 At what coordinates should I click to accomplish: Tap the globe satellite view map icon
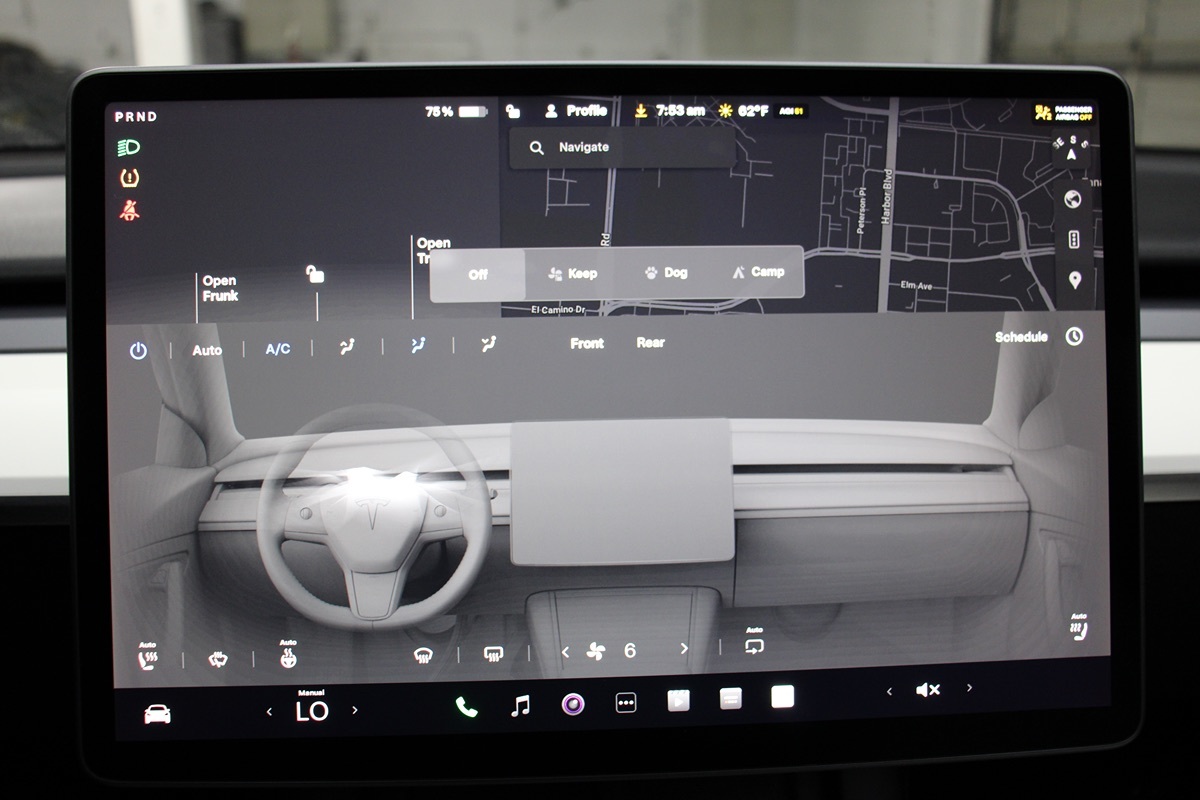(1073, 199)
